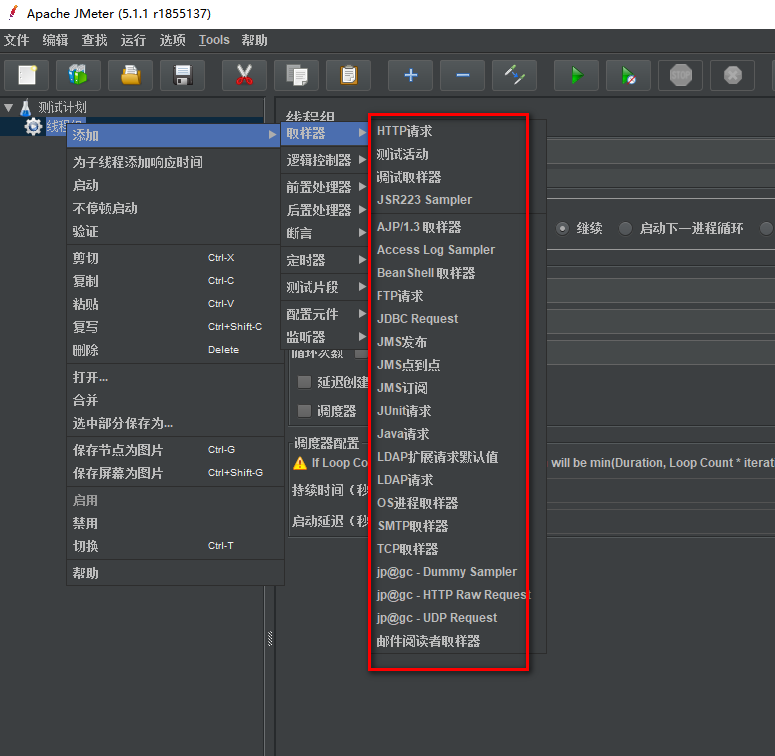775x756 pixels.
Task: Expand the 前置处理器 submenu
Action: click(324, 187)
